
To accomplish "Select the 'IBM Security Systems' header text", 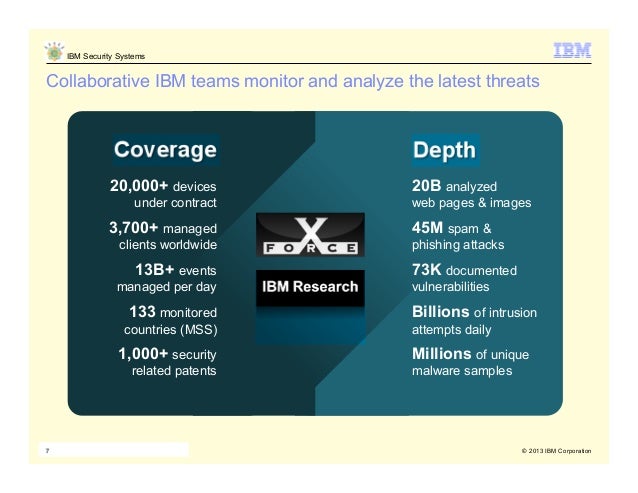I will coord(106,56).
